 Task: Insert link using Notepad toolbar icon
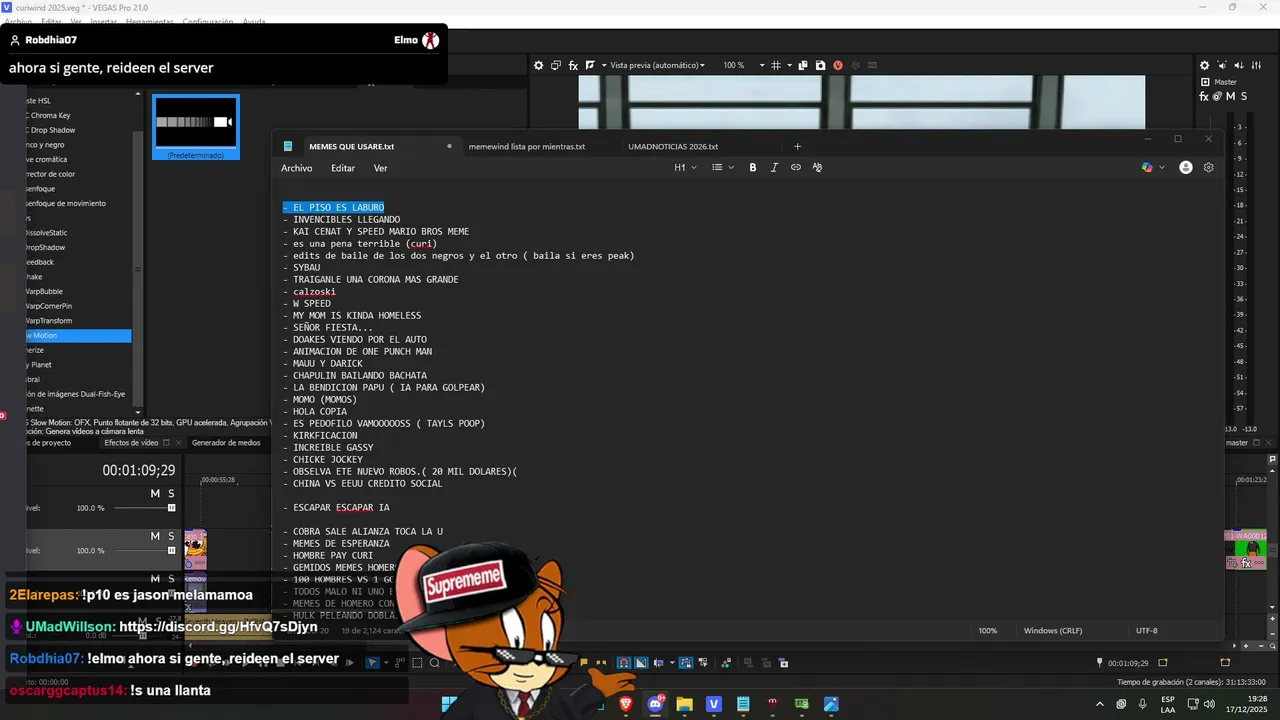796,168
